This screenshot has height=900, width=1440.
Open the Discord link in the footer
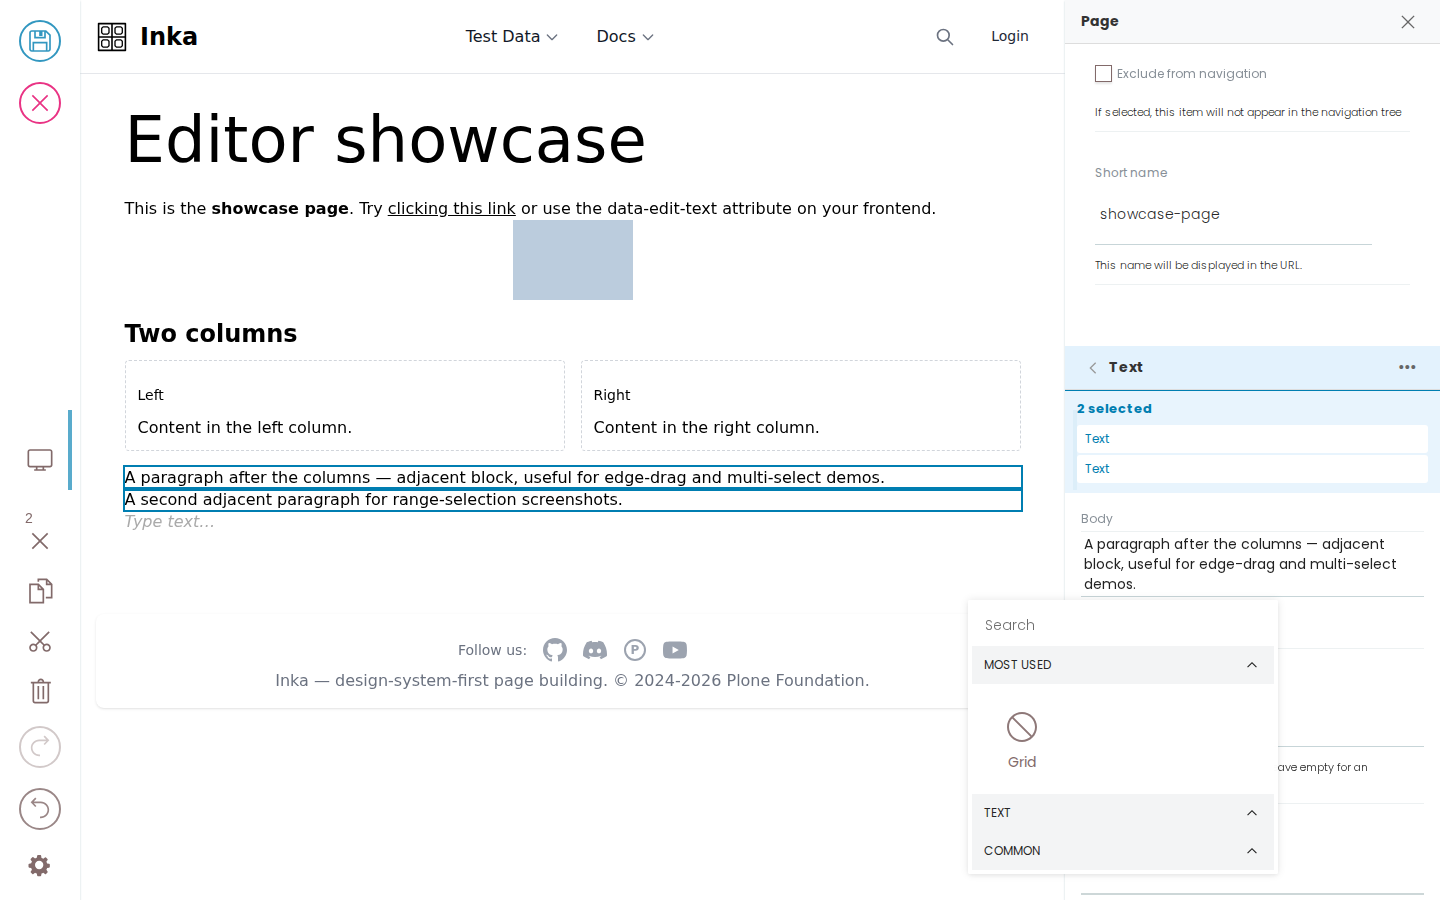click(x=595, y=650)
